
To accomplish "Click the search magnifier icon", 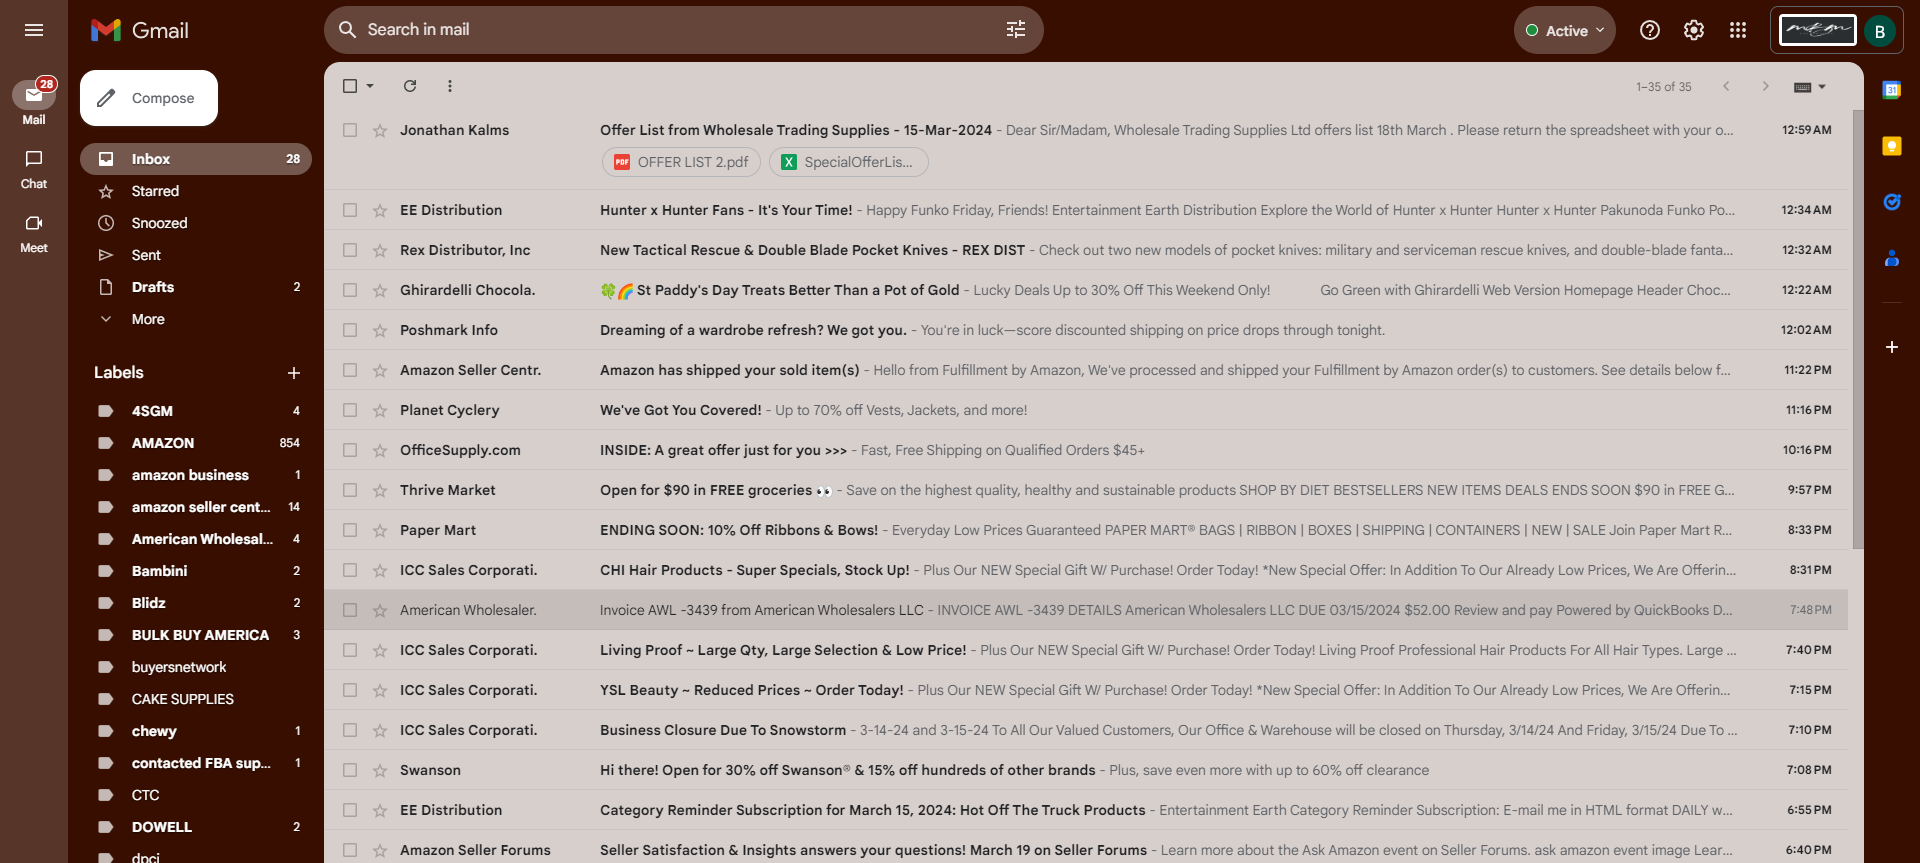I will pyautogui.click(x=347, y=30).
